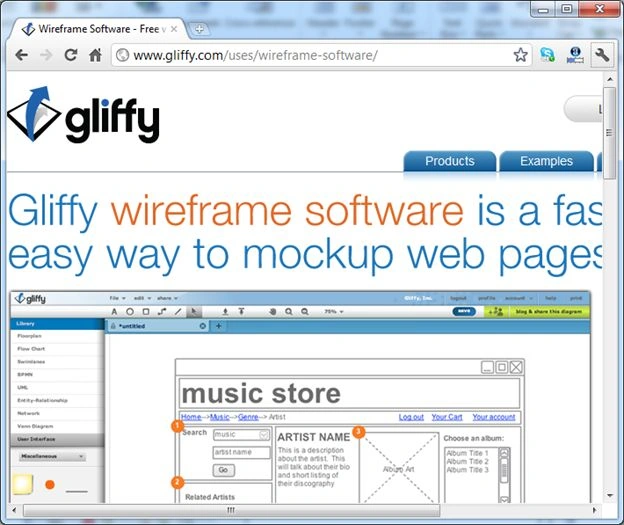Open the Skype extension icon

547,55
